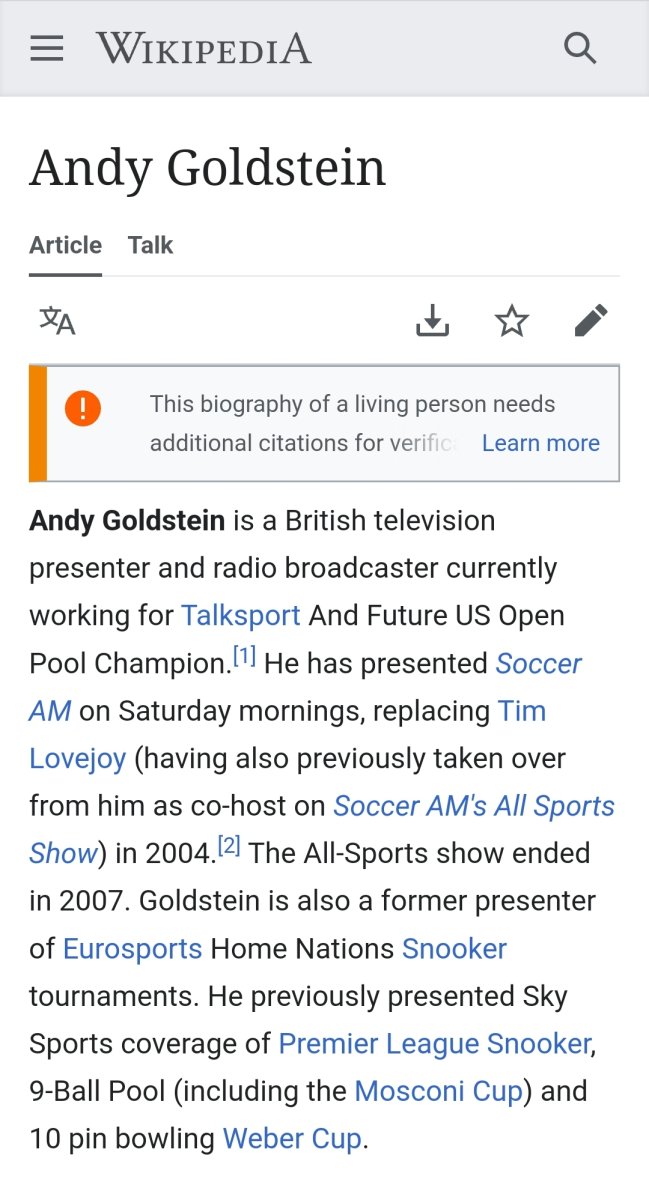Follow the Snooker article link
Screen dimensions: 649x1200
click(454, 948)
